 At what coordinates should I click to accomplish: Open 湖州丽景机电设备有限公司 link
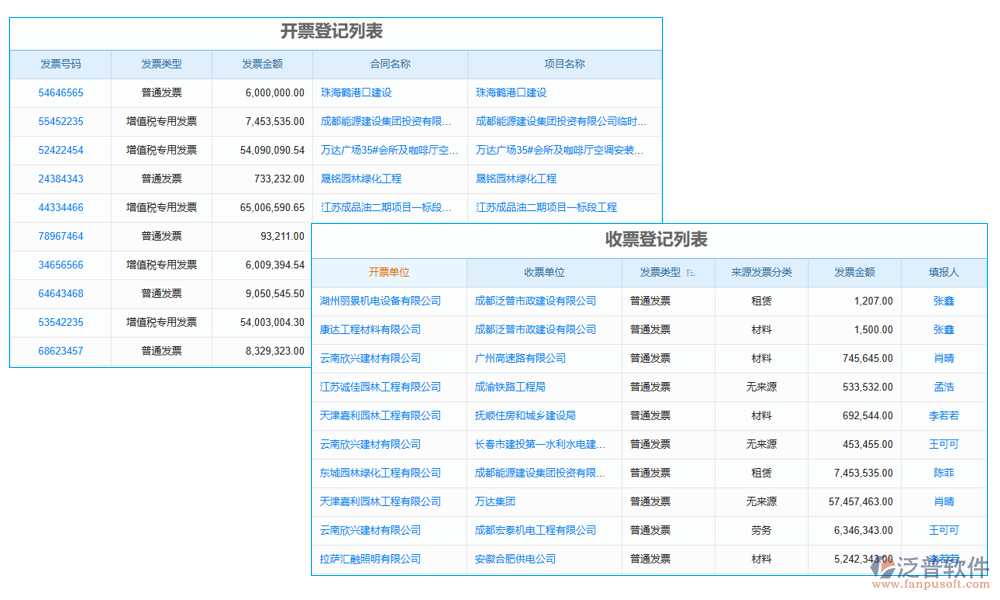[380, 301]
